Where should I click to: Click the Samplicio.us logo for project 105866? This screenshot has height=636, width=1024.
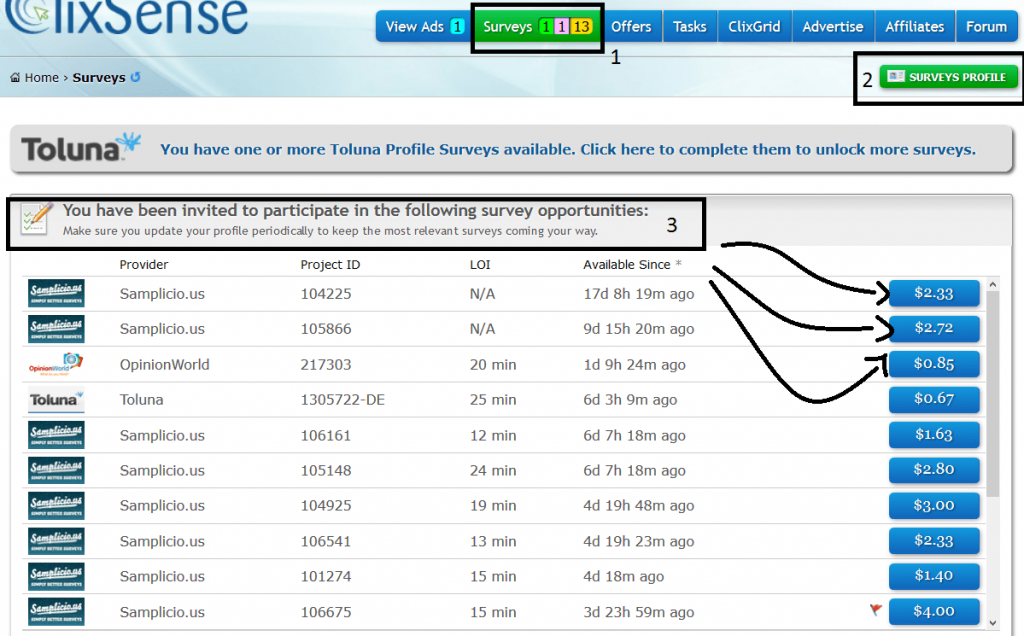click(56, 329)
